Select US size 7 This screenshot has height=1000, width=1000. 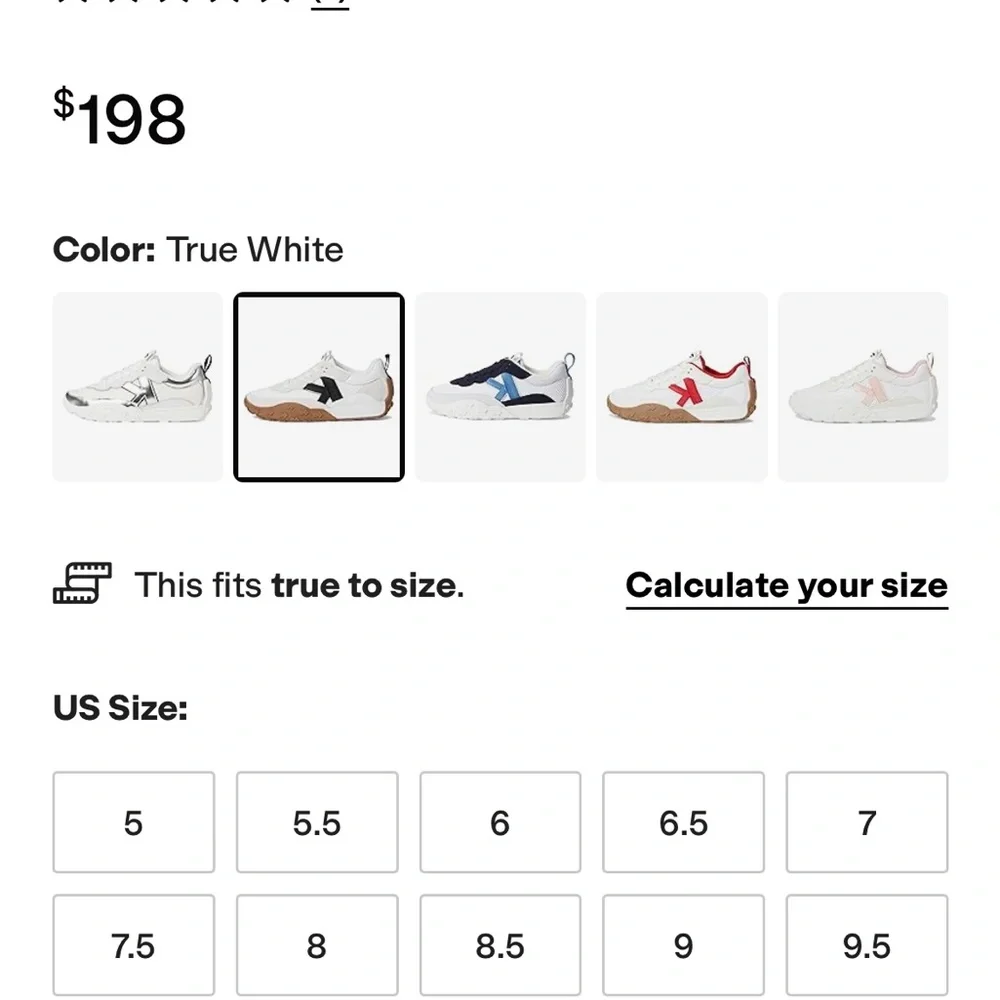coord(867,822)
